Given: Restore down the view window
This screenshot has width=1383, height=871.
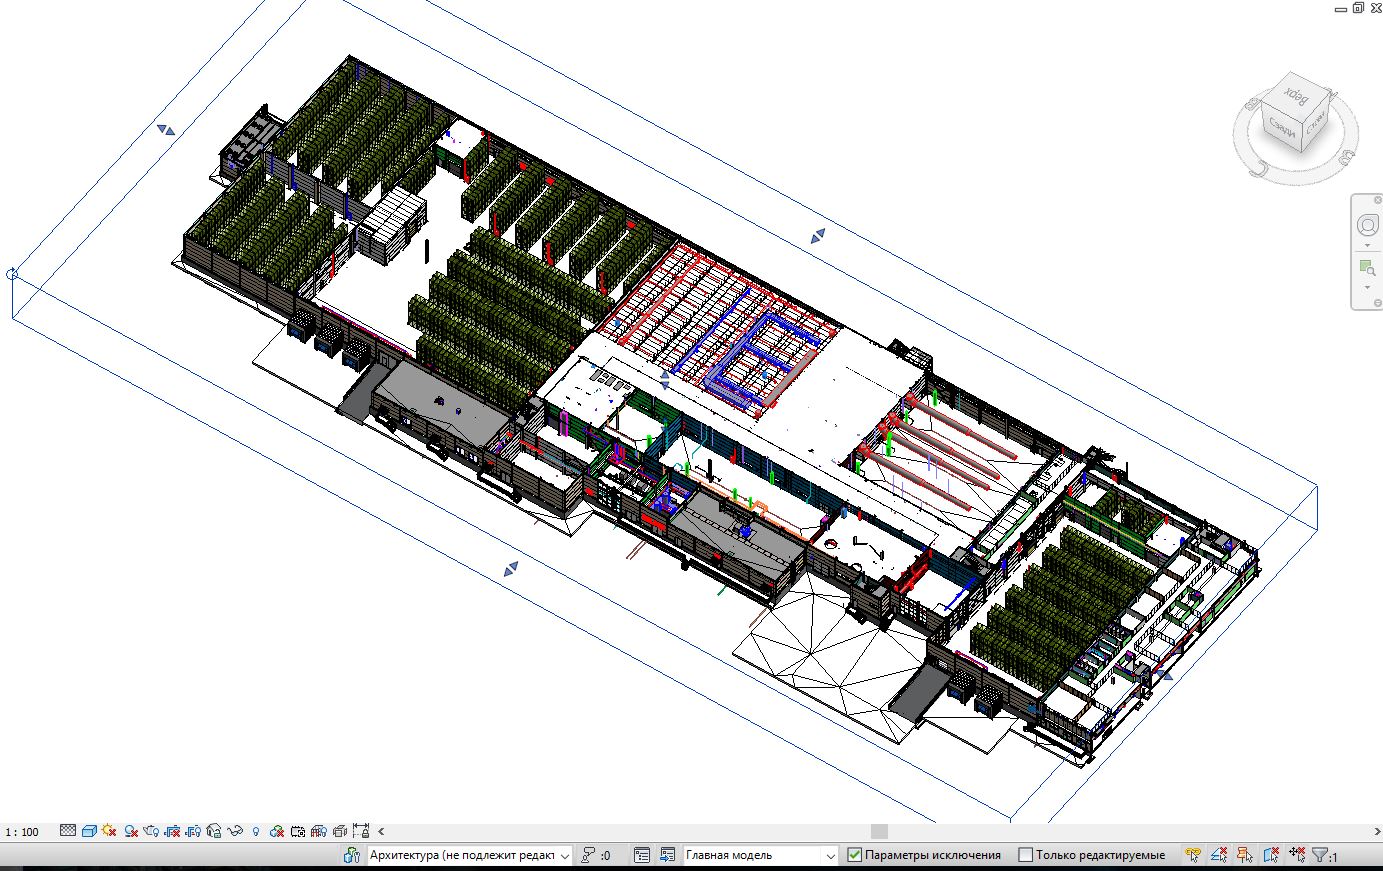Looking at the screenshot, I should point(1358,7).
